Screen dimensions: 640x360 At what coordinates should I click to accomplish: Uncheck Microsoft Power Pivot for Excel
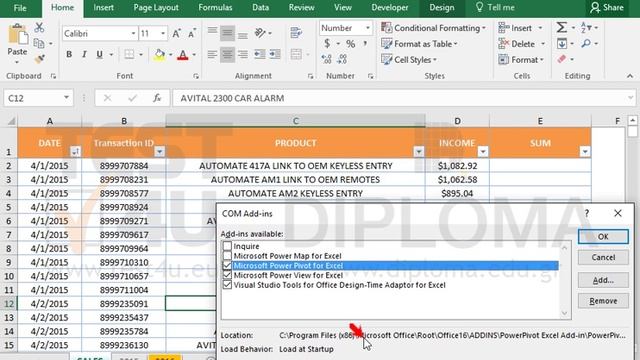tap(227, 266)
